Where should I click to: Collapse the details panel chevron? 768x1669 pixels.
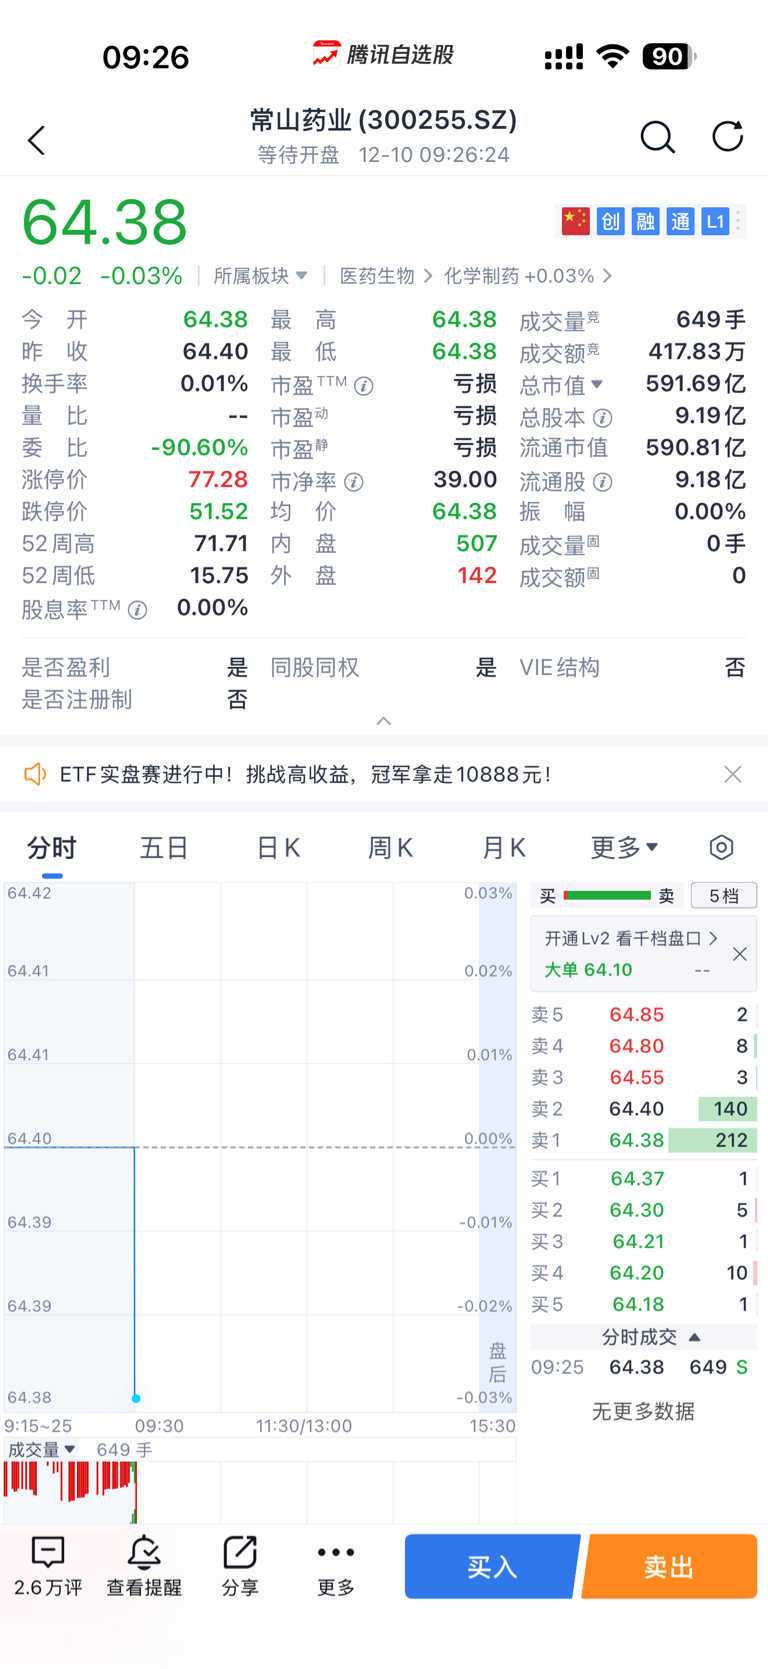384,721
